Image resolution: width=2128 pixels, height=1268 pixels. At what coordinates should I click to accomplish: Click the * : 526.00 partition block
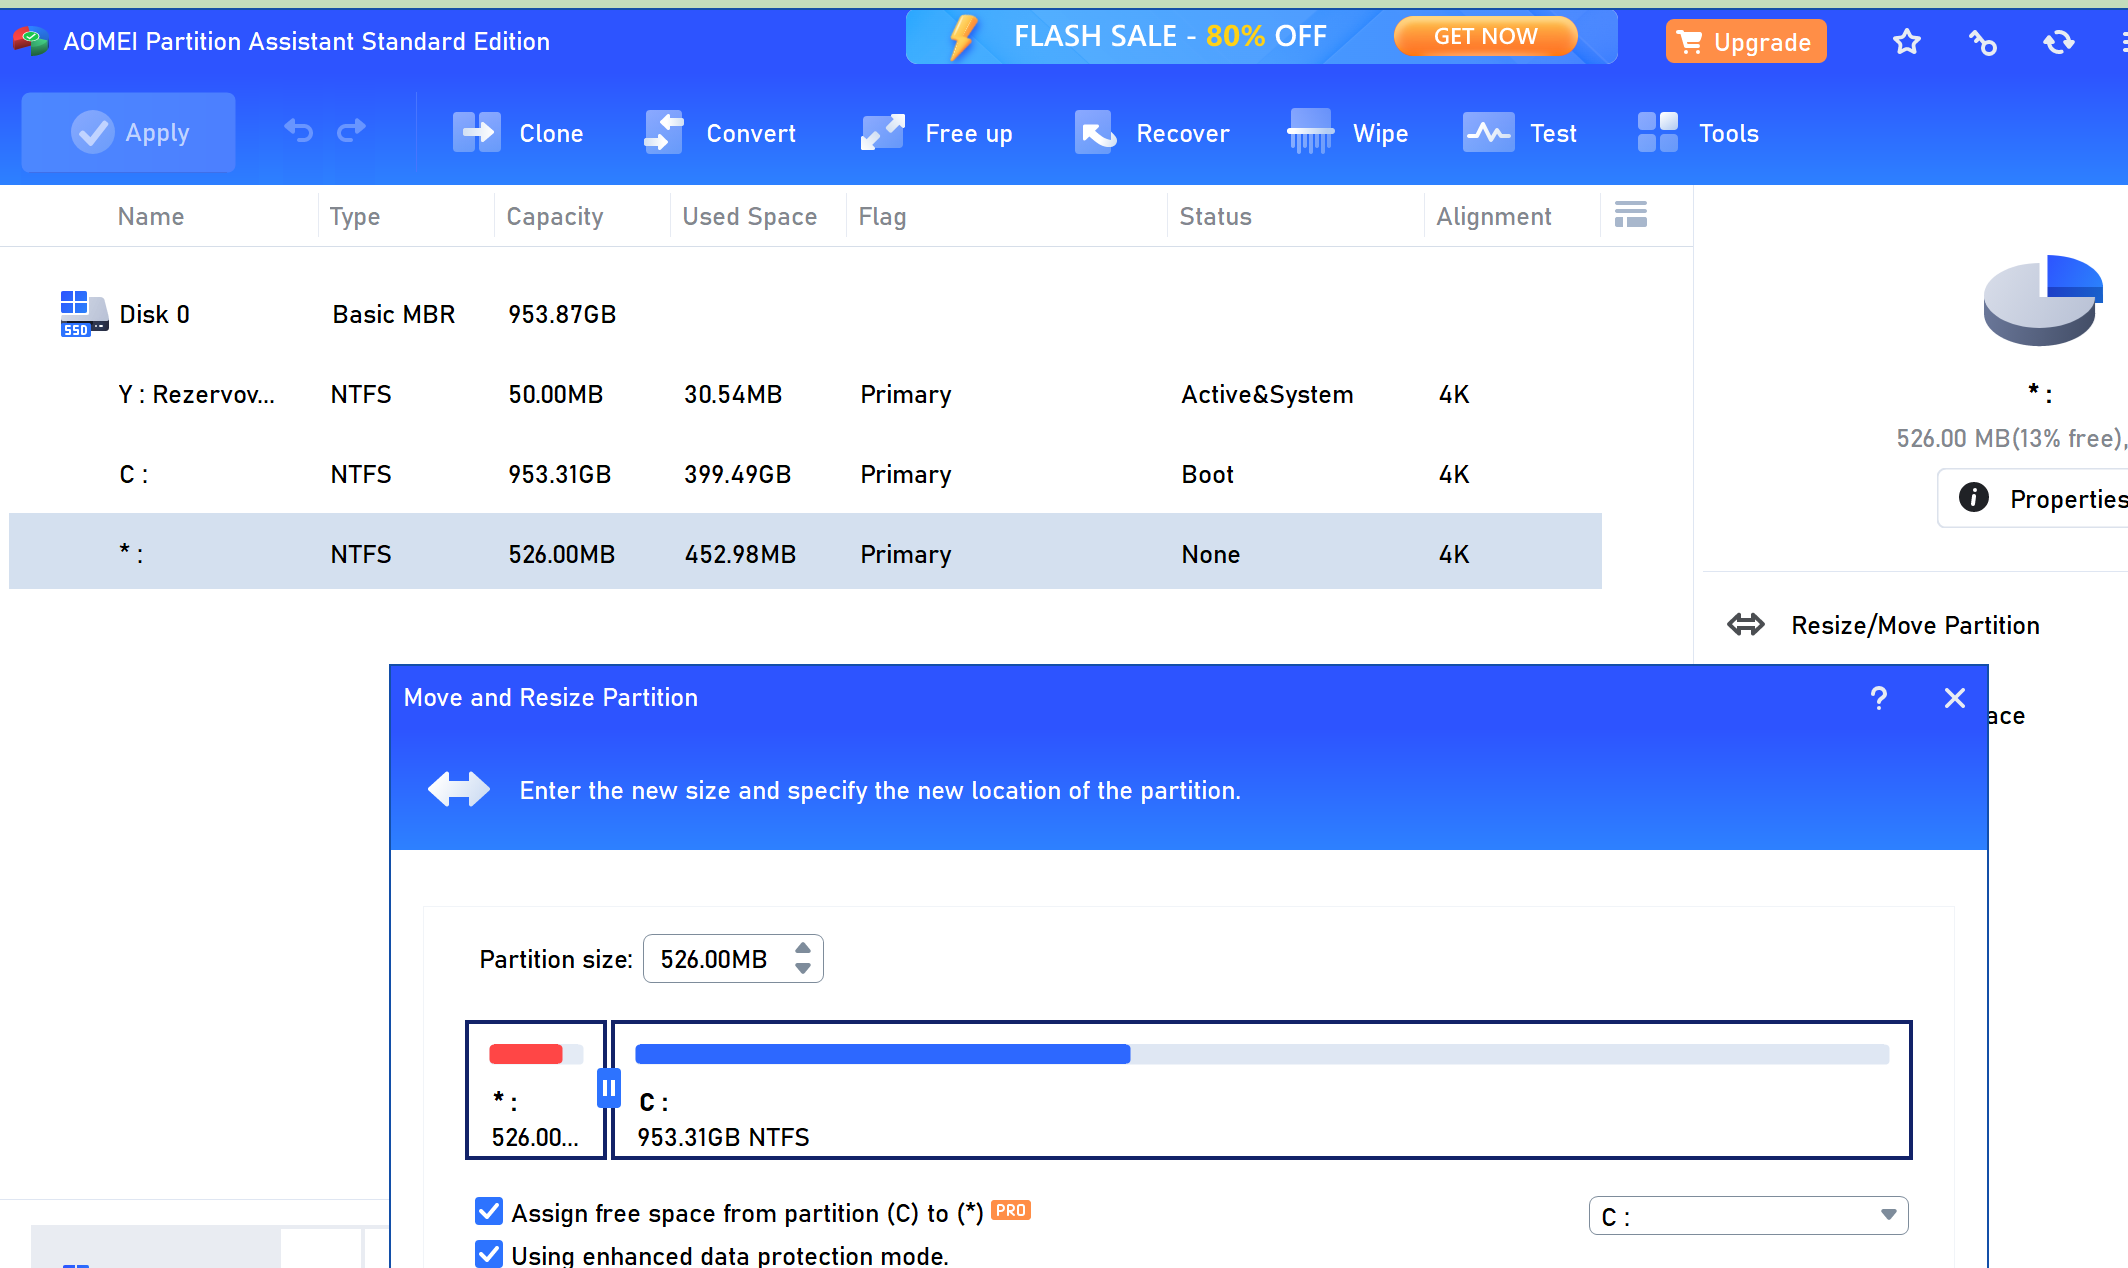click(536, 1090)
